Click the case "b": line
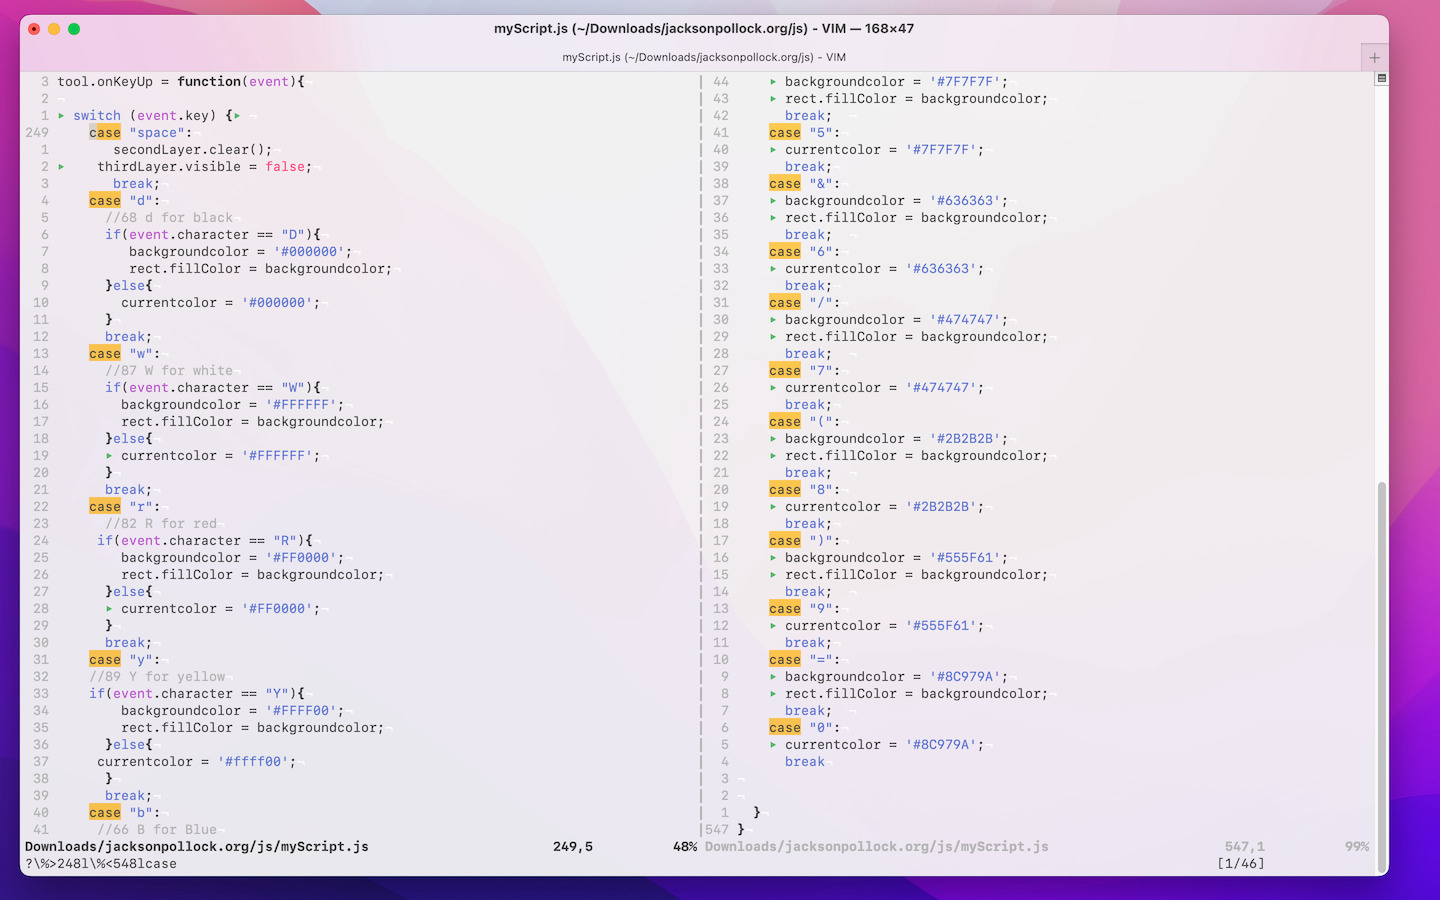 pyautogui.click(x=124, y=812)
